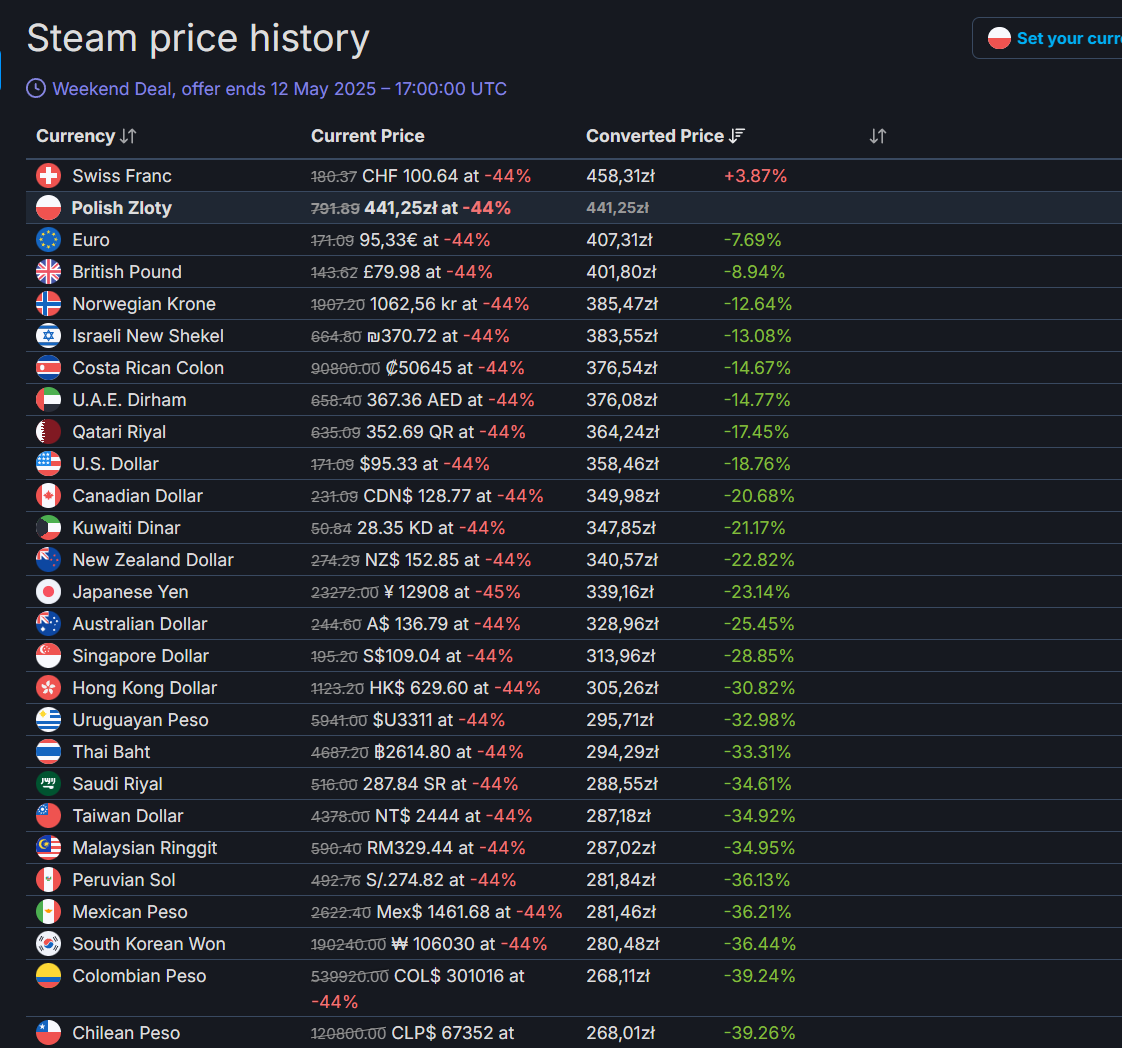The width and height of the screenshot is (1122, 1048).
Task: Click the U.S. Dollar flag icon
Action: point(49,464)
